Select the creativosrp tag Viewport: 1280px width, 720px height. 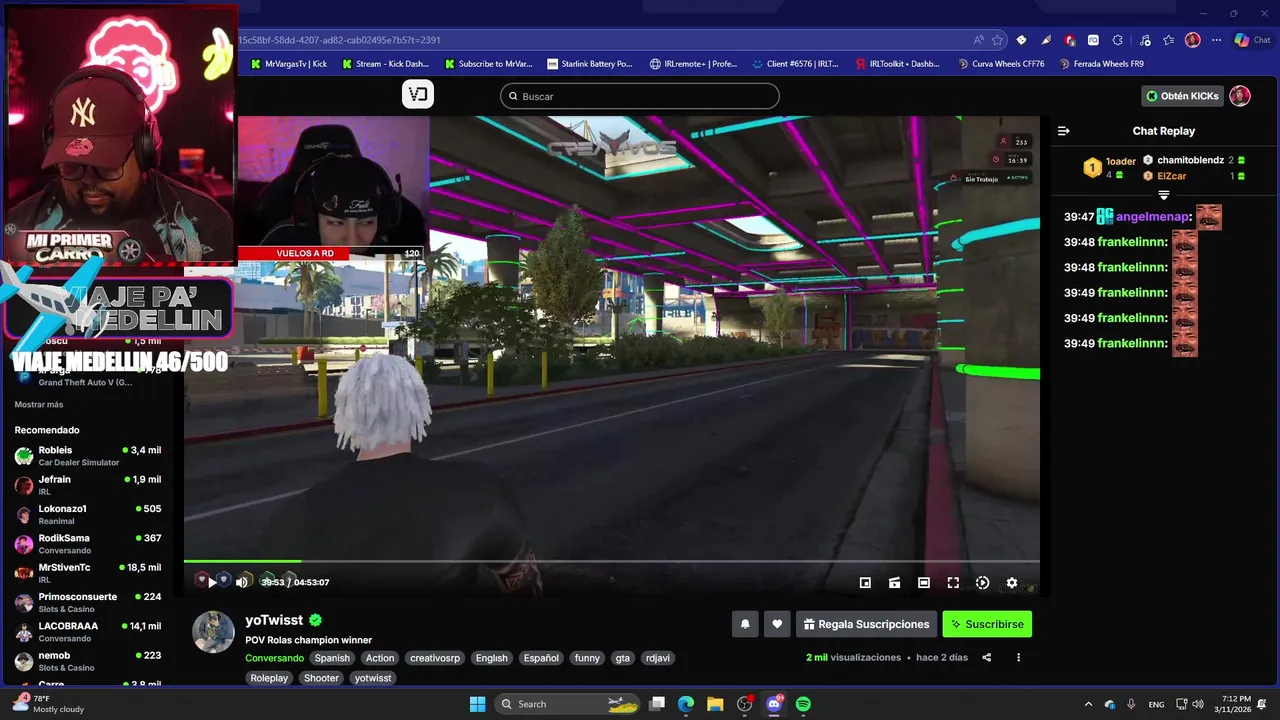click(434, 658)
